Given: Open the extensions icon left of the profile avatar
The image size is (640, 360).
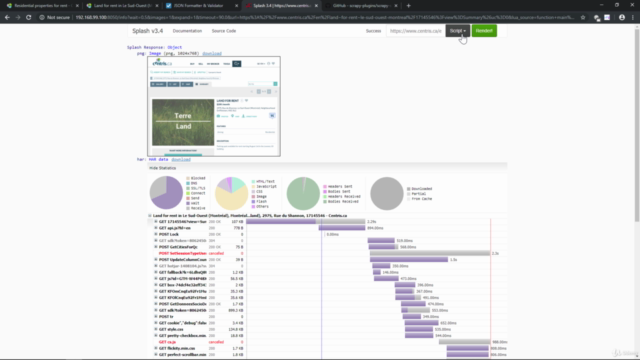Looking at the screenshot, I should pyautogui.click(x=607, y=18).
